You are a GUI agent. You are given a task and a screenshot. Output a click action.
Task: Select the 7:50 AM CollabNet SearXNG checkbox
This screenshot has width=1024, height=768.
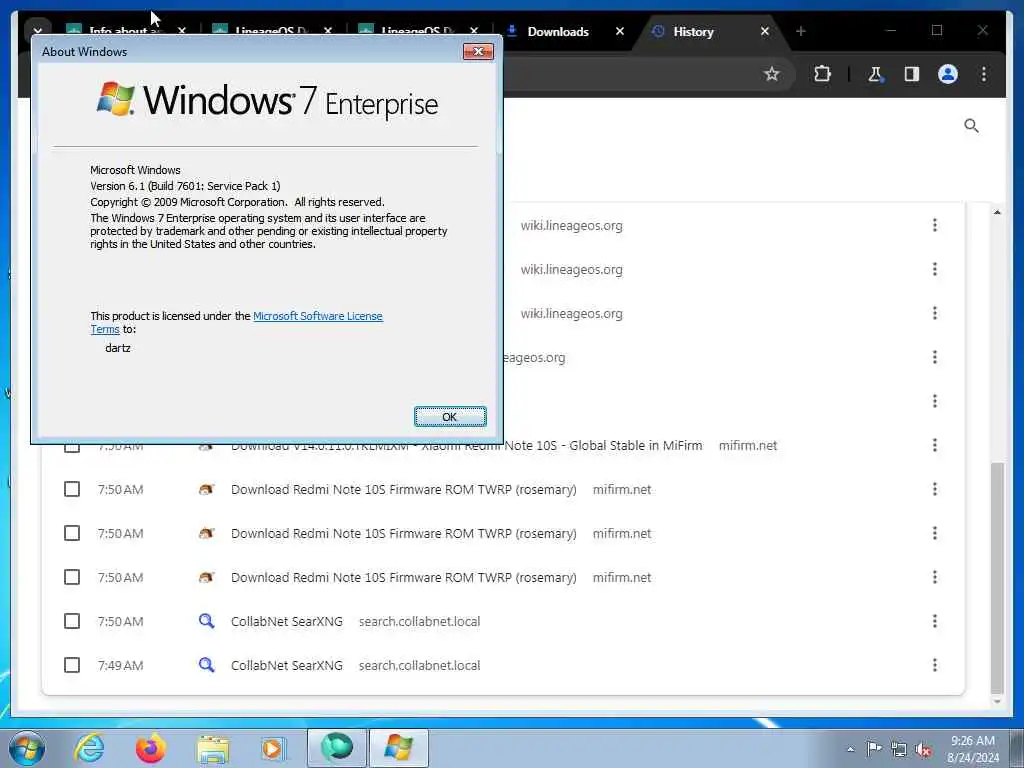(72, 621)
